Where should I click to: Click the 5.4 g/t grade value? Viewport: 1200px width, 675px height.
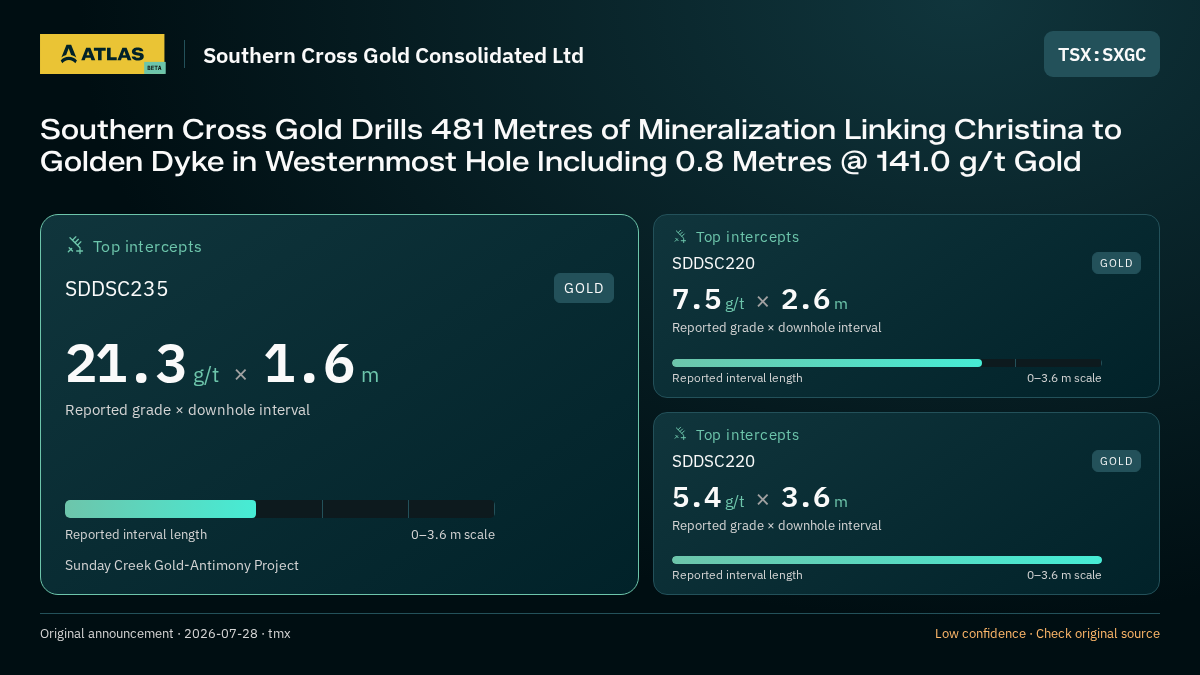[x=708, y=498]
